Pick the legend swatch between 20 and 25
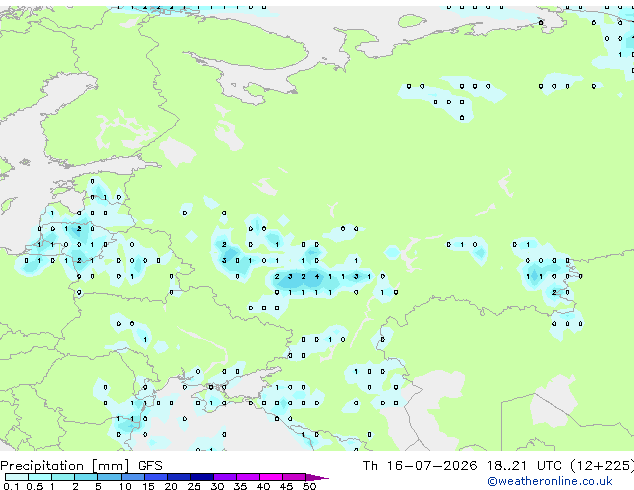This screenshot has width=634, height=490. pos(179,477)
